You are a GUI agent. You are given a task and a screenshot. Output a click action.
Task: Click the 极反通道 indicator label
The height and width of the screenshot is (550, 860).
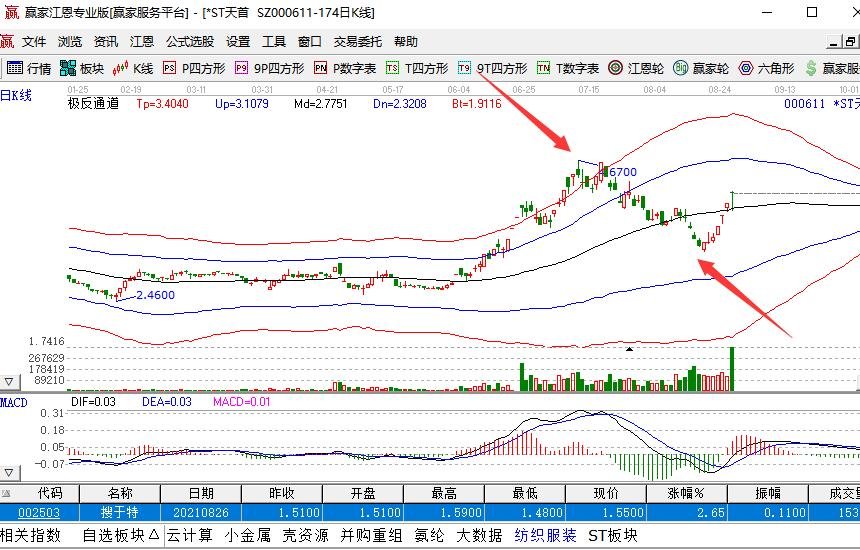click(x=93, y=103)
